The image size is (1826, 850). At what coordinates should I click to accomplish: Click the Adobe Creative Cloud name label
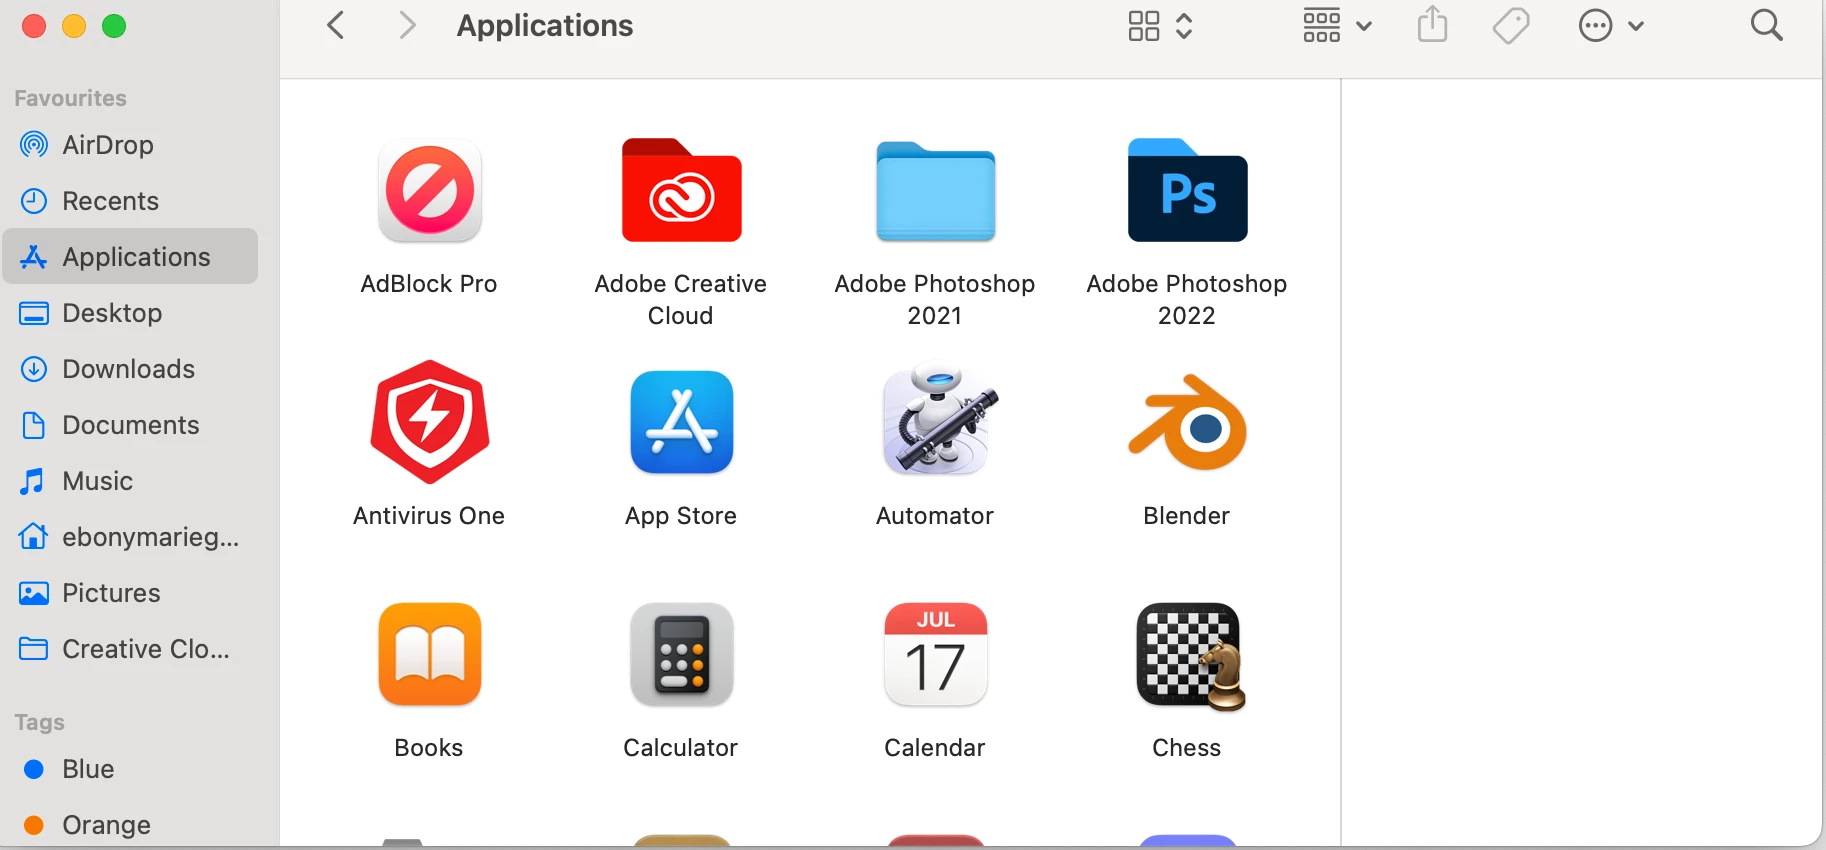pyautogui.click(x=681, y=299)
